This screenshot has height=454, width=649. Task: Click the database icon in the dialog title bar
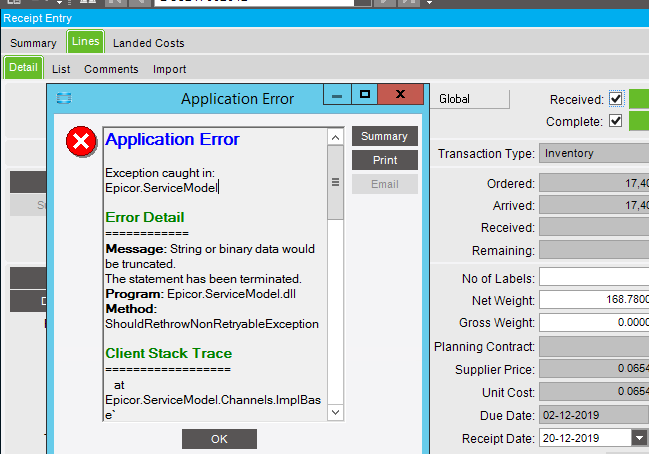(64, 98)
